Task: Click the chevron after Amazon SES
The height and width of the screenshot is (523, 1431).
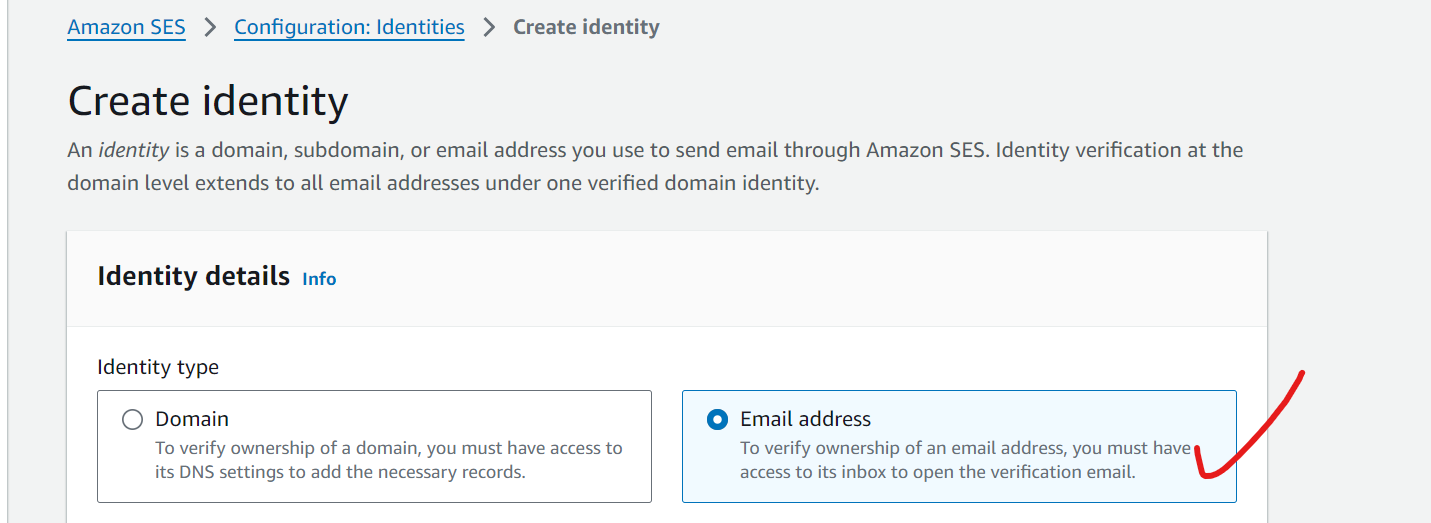Action: 210,27
